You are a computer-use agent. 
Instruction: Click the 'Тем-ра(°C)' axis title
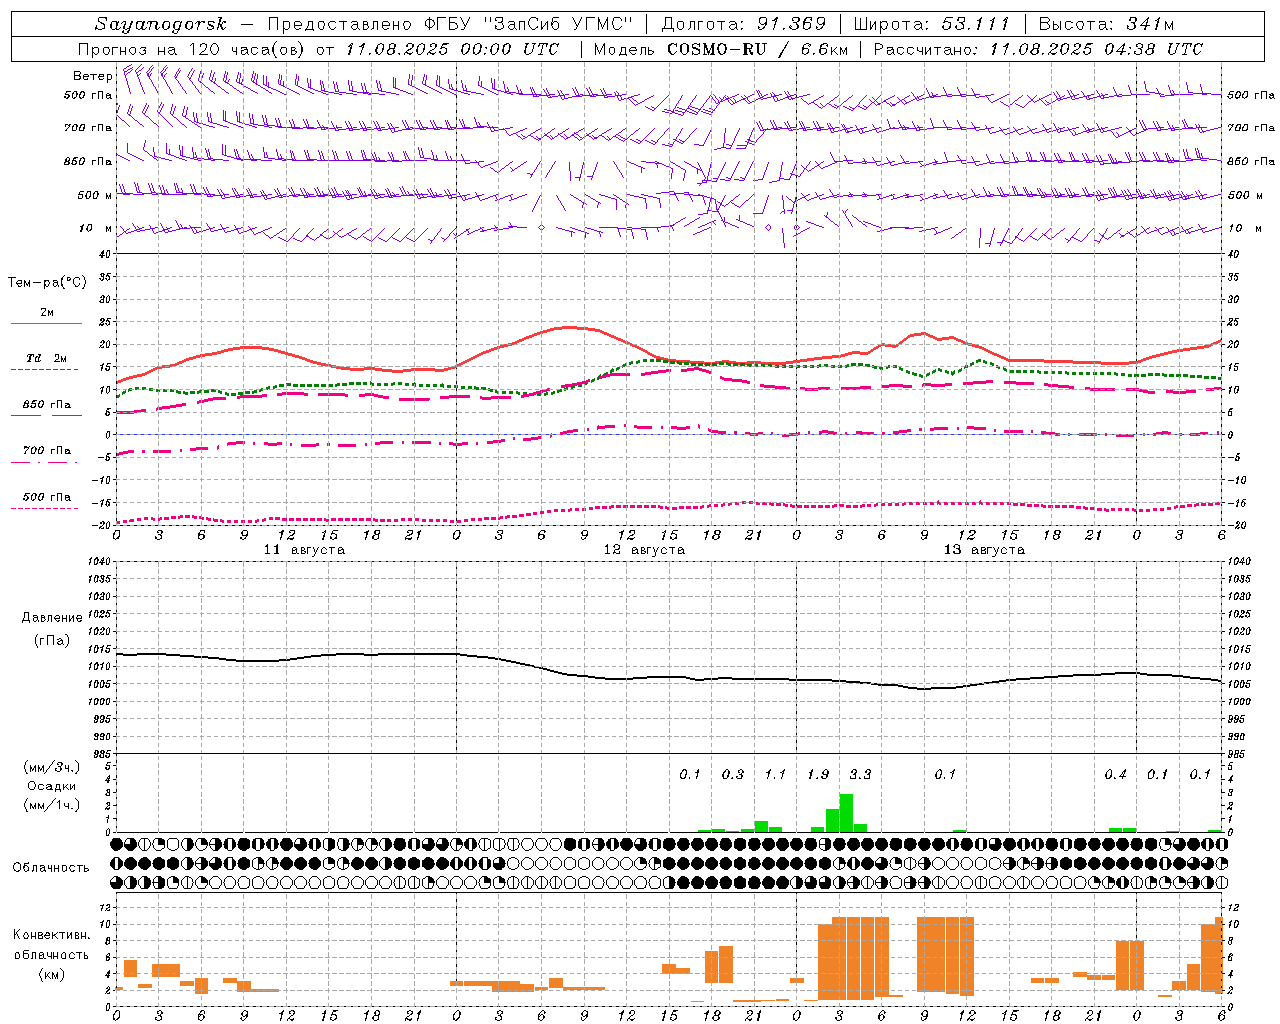[47, 283]
